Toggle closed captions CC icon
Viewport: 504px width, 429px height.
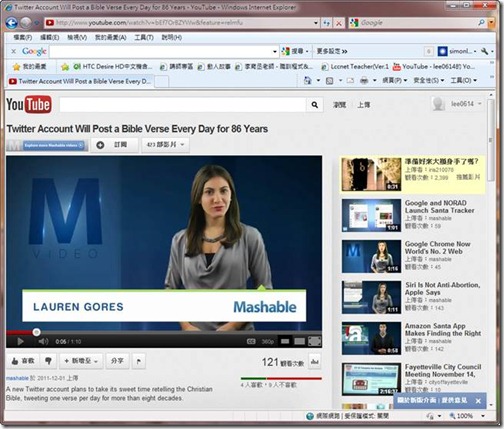coord(251,341)
